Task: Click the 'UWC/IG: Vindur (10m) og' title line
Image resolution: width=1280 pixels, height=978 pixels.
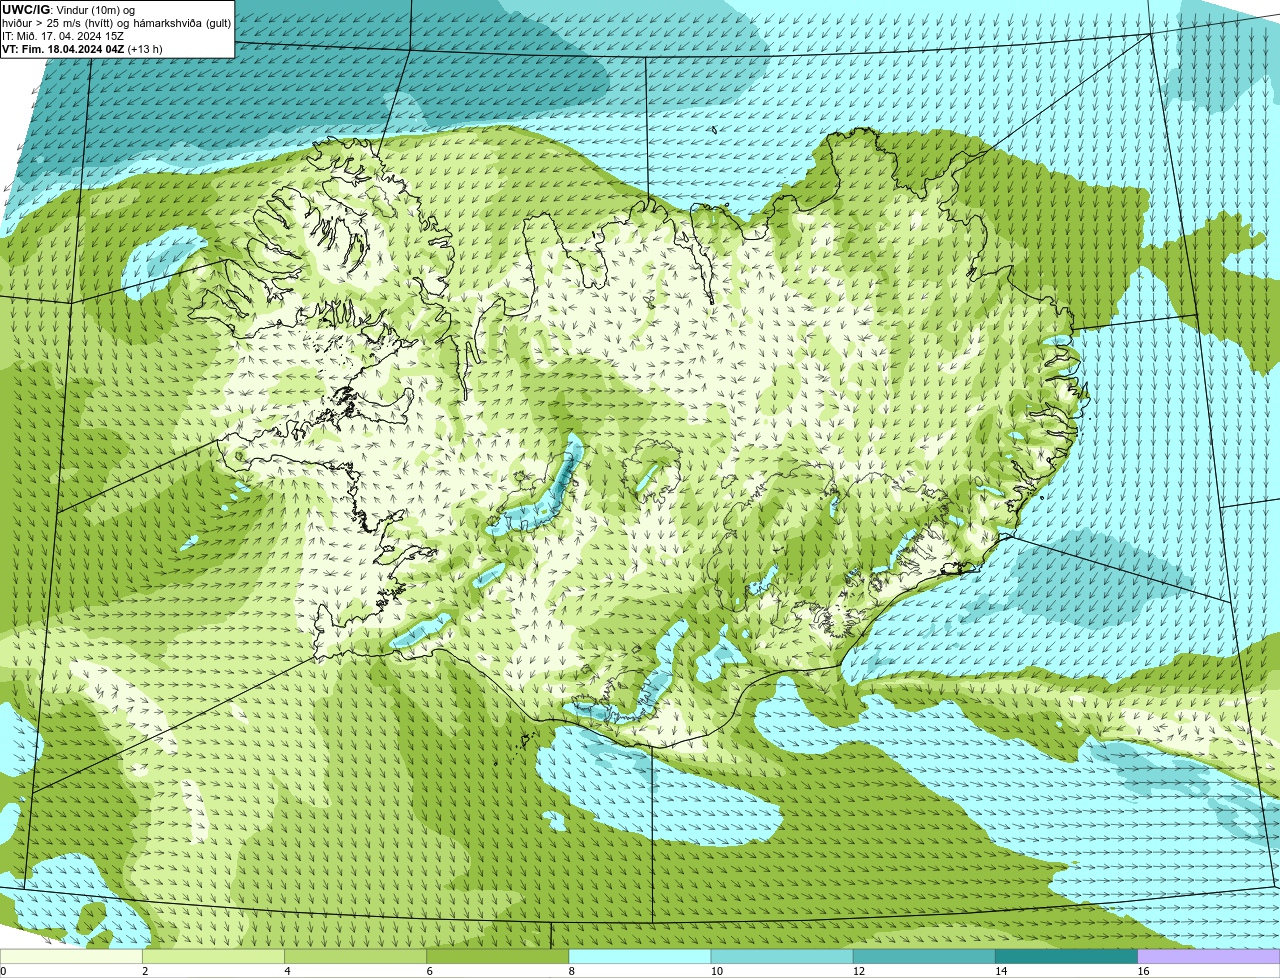Action: tap(69, 10)
